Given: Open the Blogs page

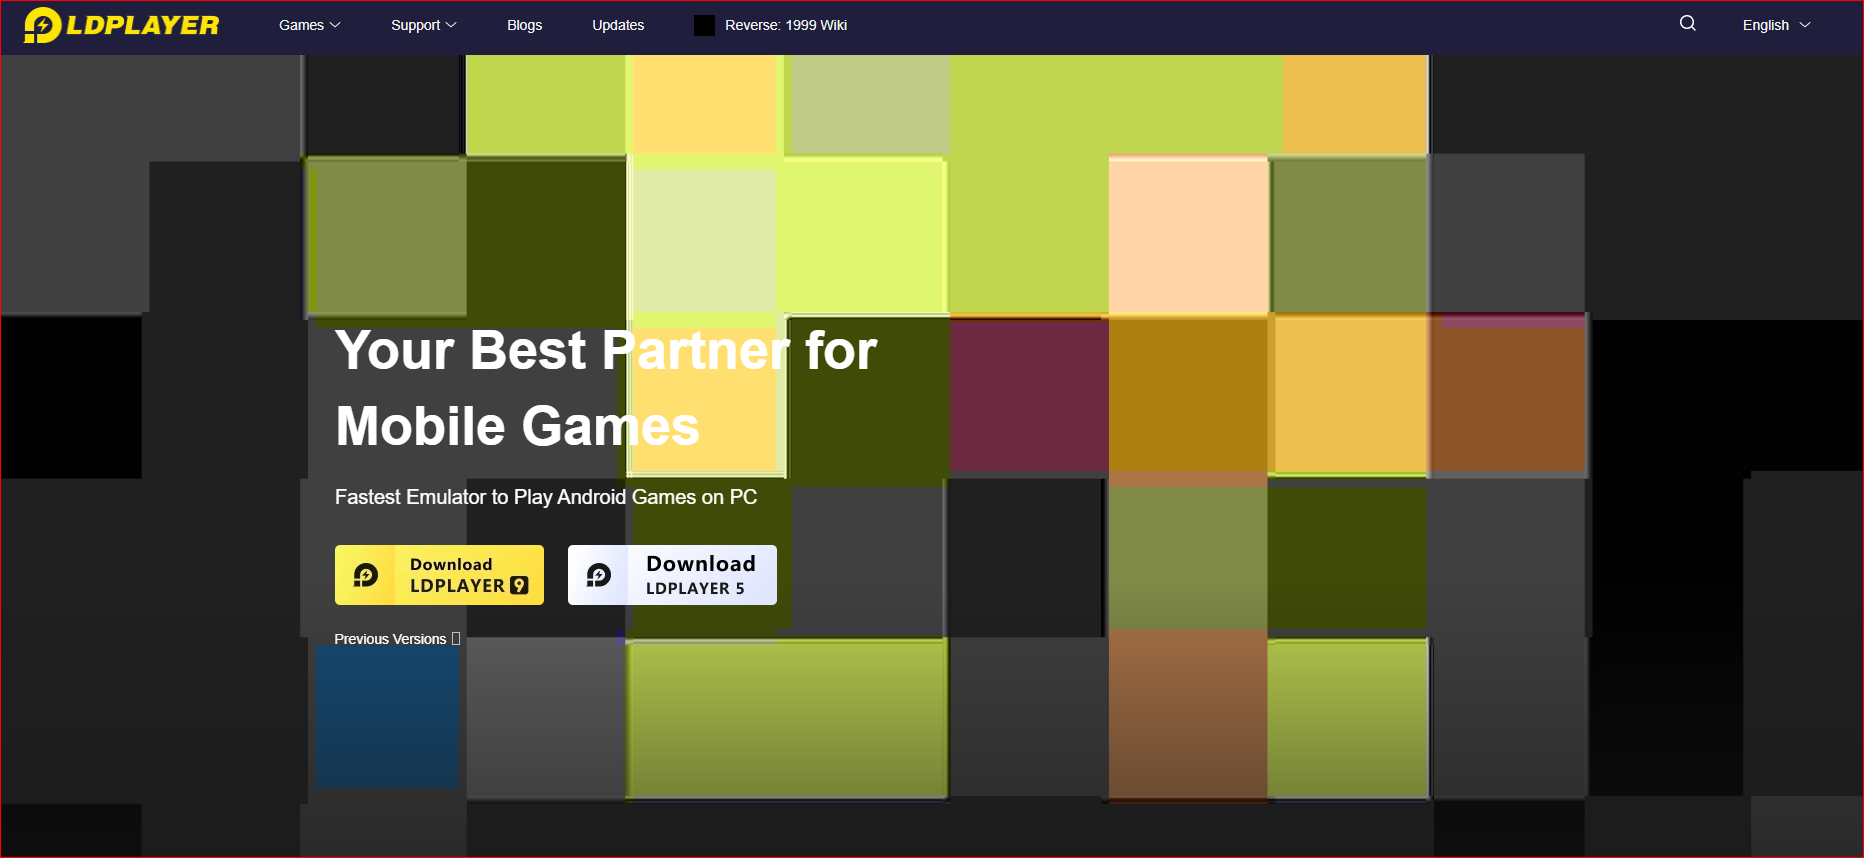Looking at the screenshot, I should [x=524, y=25].
